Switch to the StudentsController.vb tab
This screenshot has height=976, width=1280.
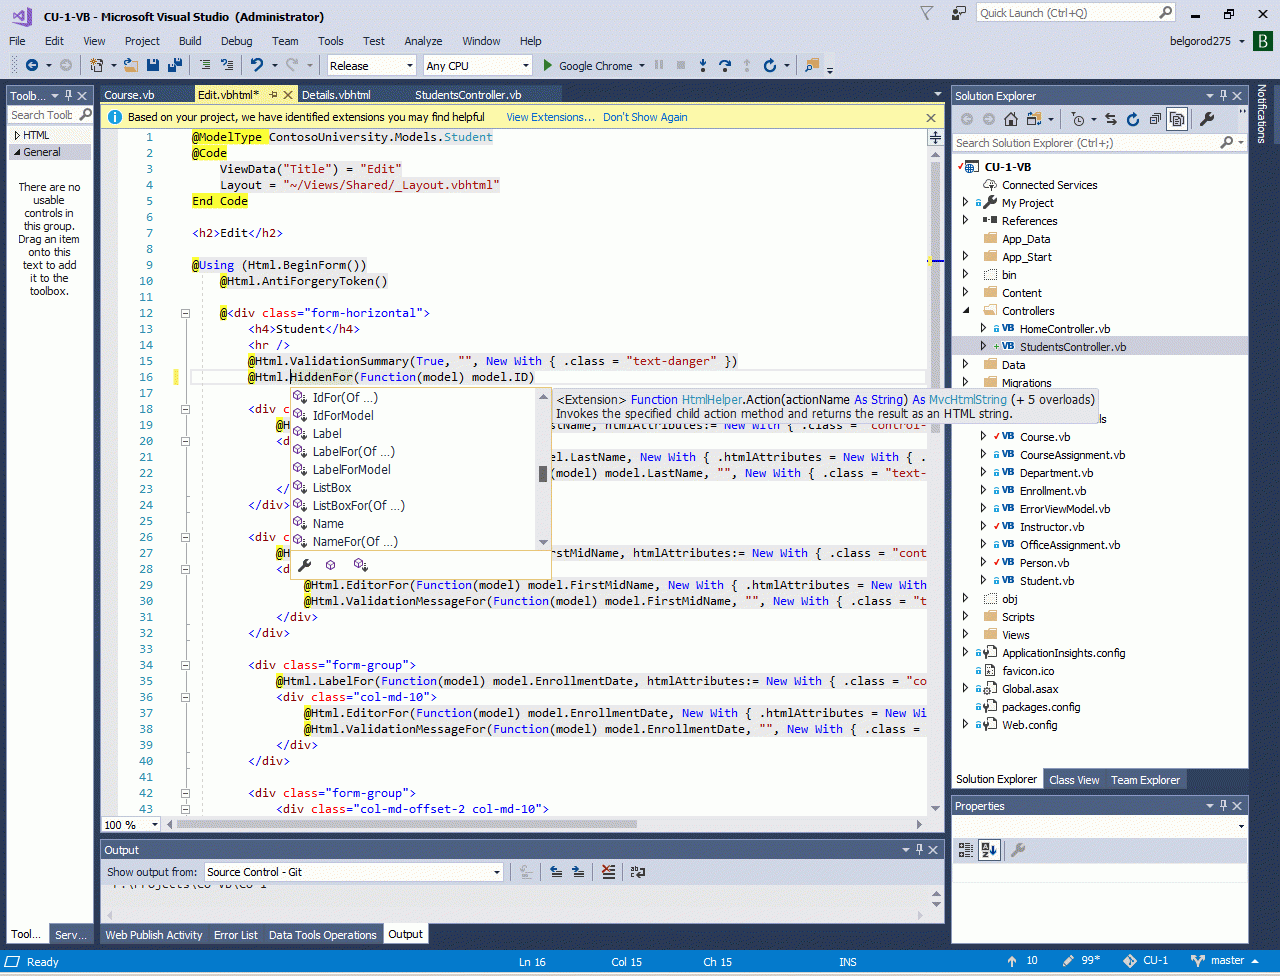pos(468,95)
